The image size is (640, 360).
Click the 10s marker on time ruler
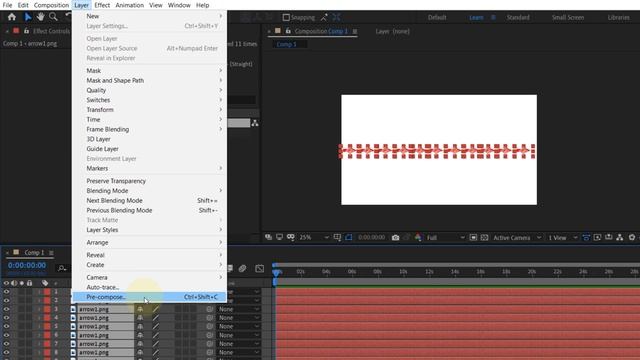[403, 272]
